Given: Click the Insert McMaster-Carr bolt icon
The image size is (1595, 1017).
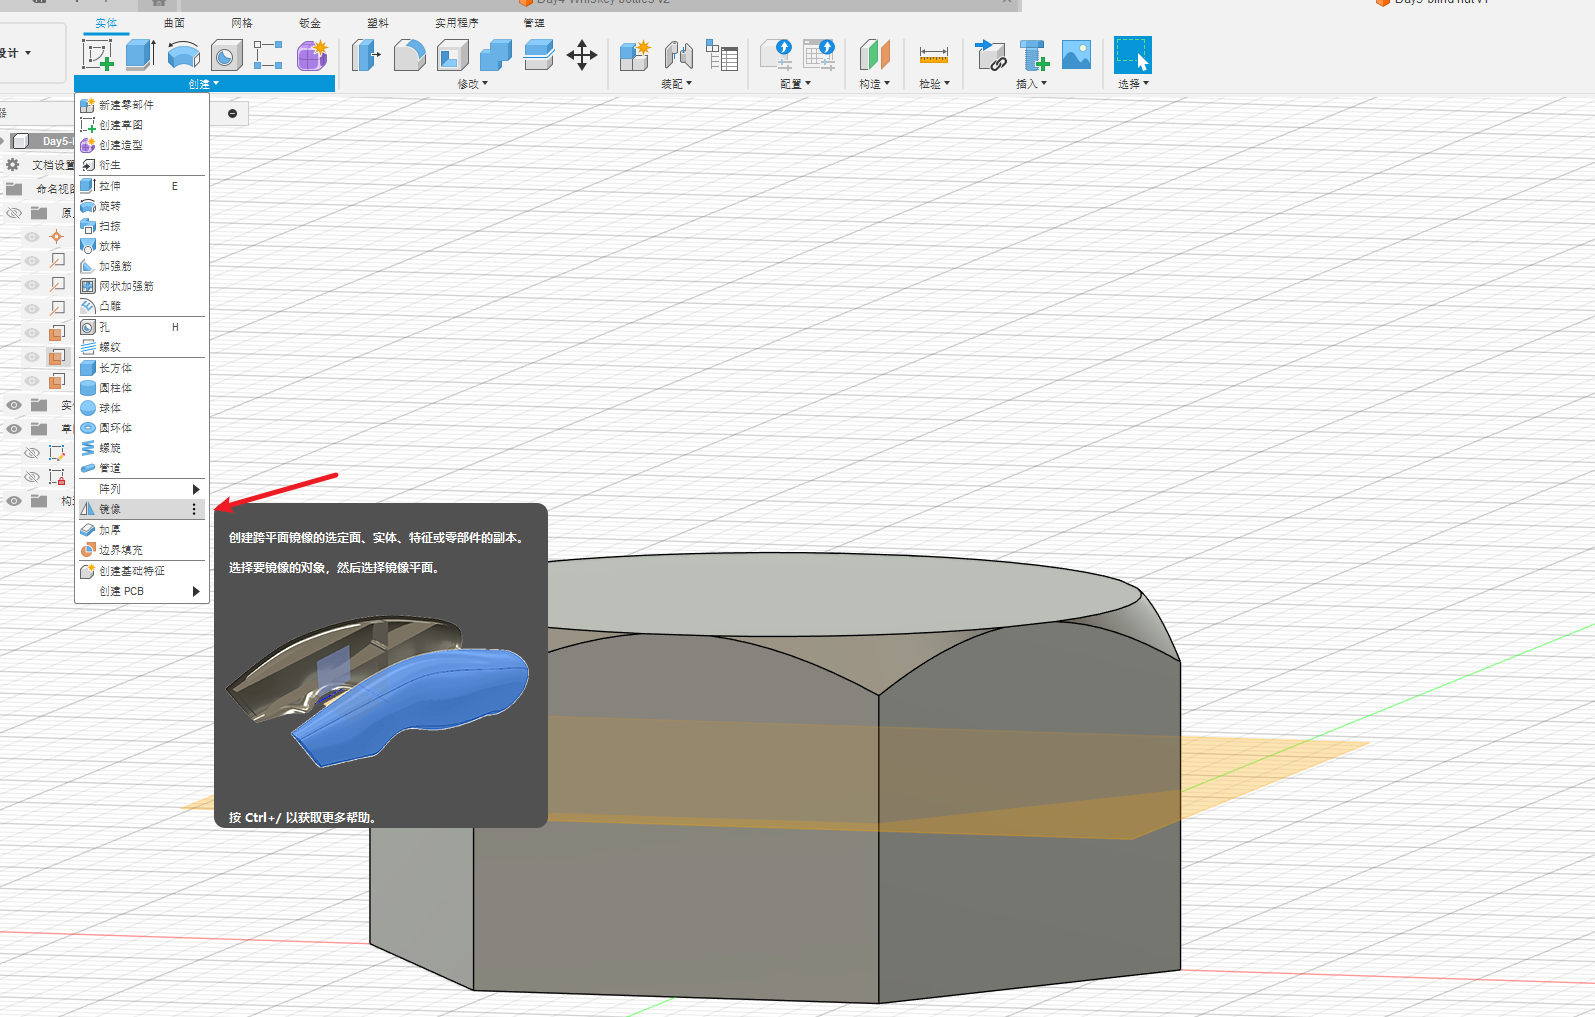Looking at the screenshot, I should point(1033,55).
